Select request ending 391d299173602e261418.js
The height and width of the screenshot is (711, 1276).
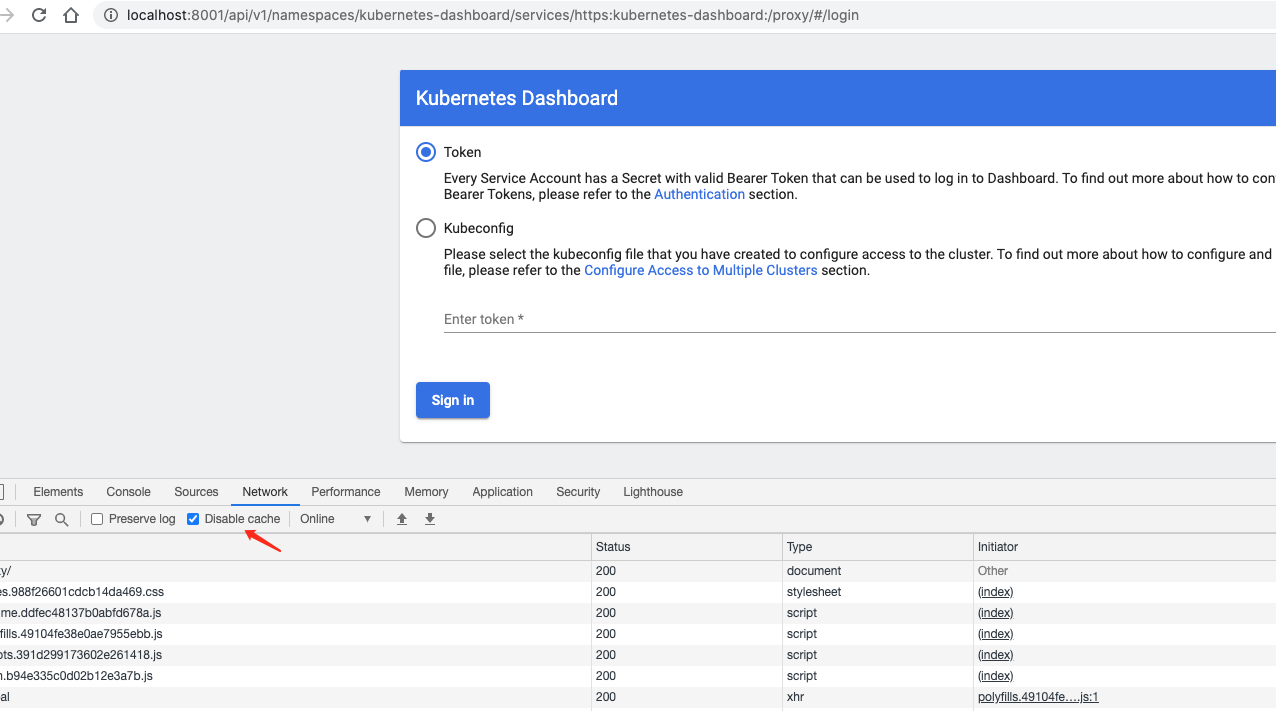pos(638,655)
